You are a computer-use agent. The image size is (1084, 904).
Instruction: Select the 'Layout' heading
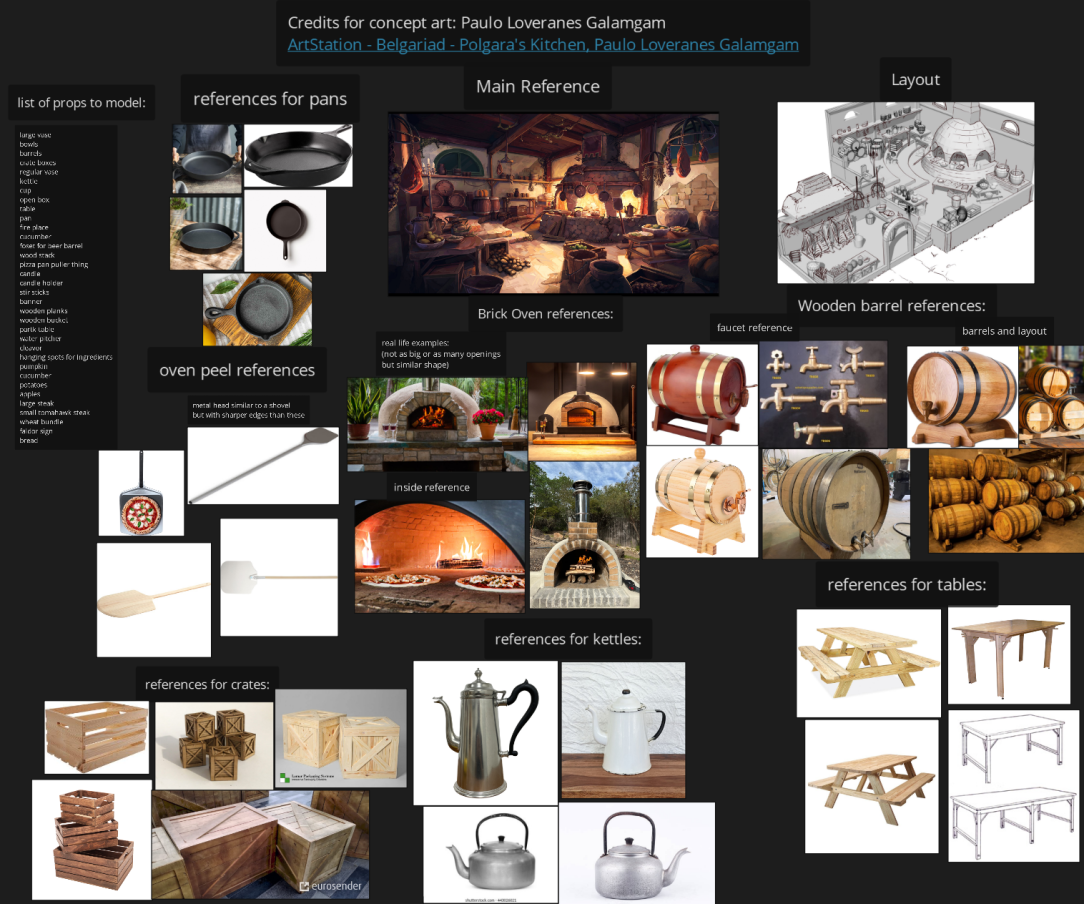point(915,80)
